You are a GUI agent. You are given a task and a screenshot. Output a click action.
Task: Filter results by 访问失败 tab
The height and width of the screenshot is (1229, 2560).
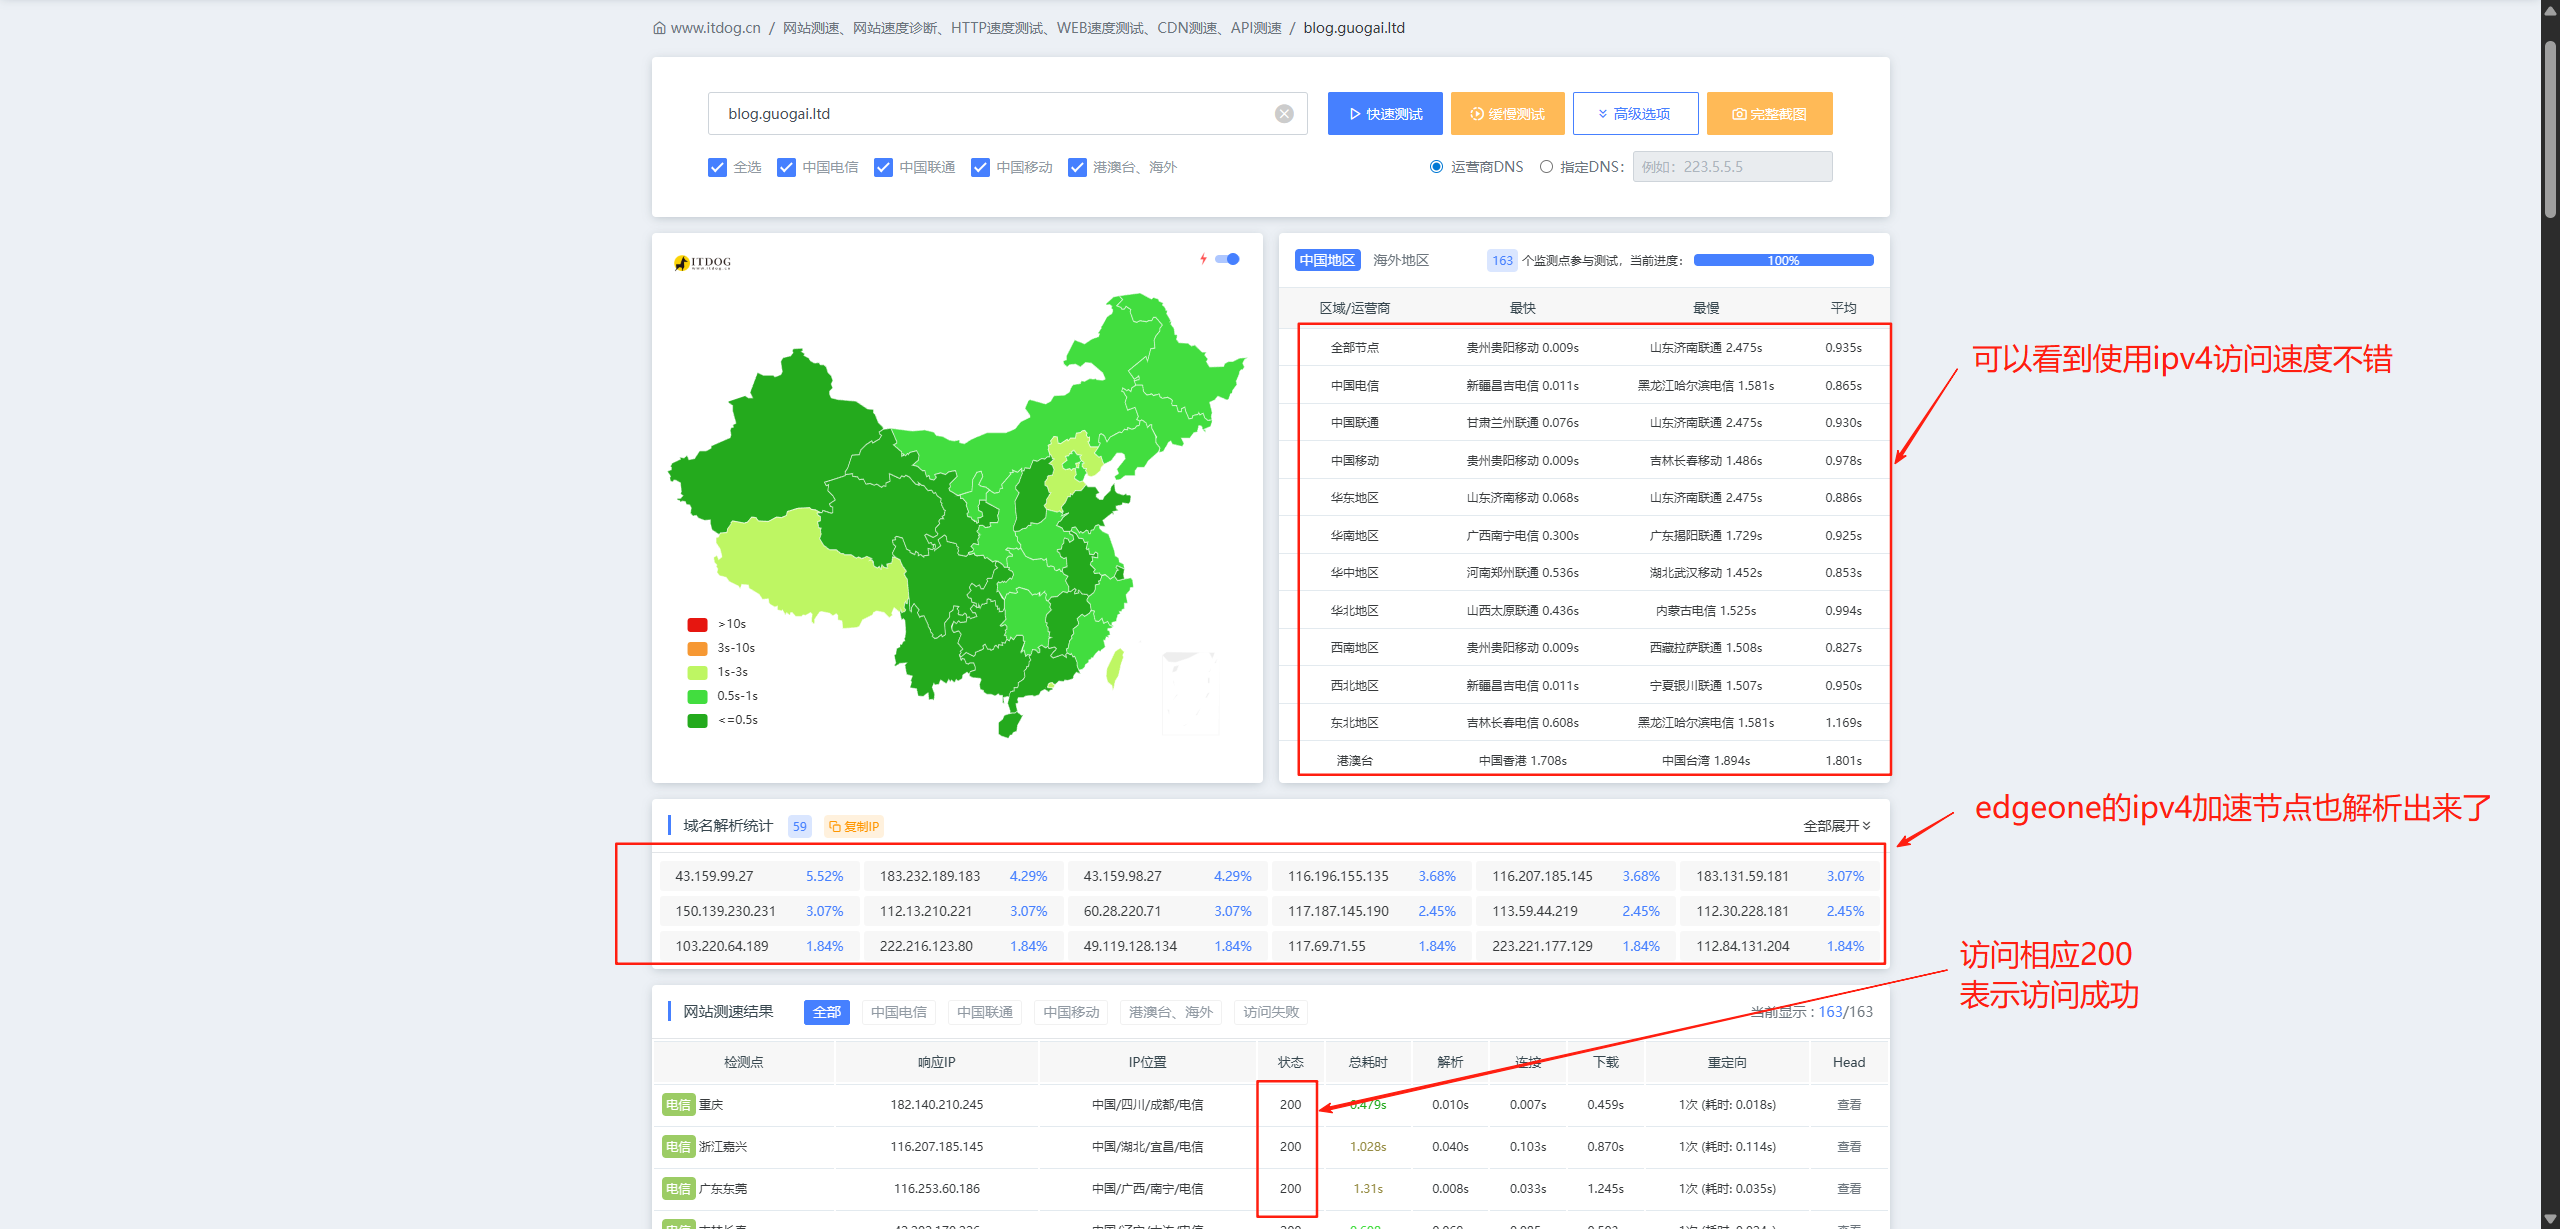click(x=1270, y=1012)
